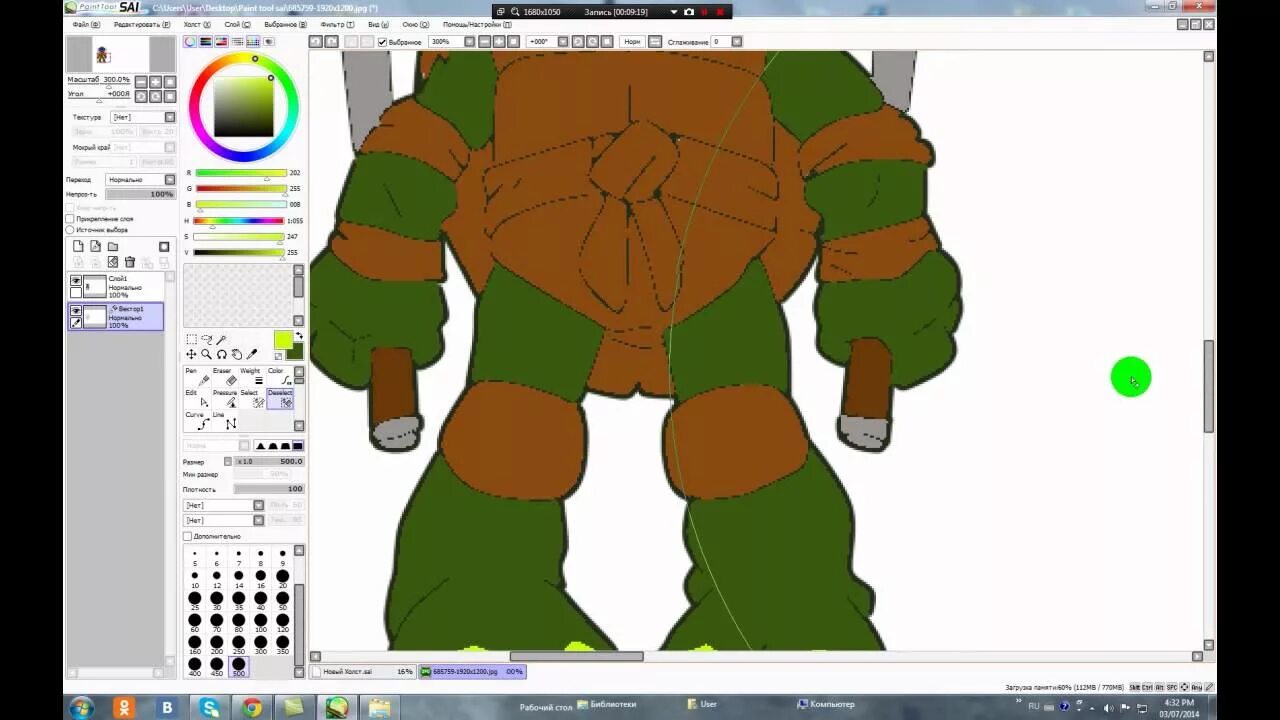Click the undo arrow in the toolbar
Viewport: 1280px width, 720px height.
[315, 42]
